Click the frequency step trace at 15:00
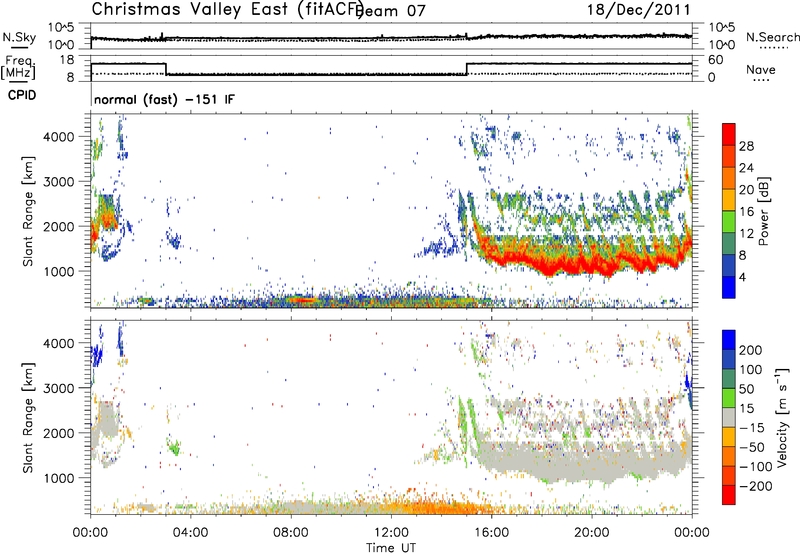The image size is (800, 554). point(467,69)
